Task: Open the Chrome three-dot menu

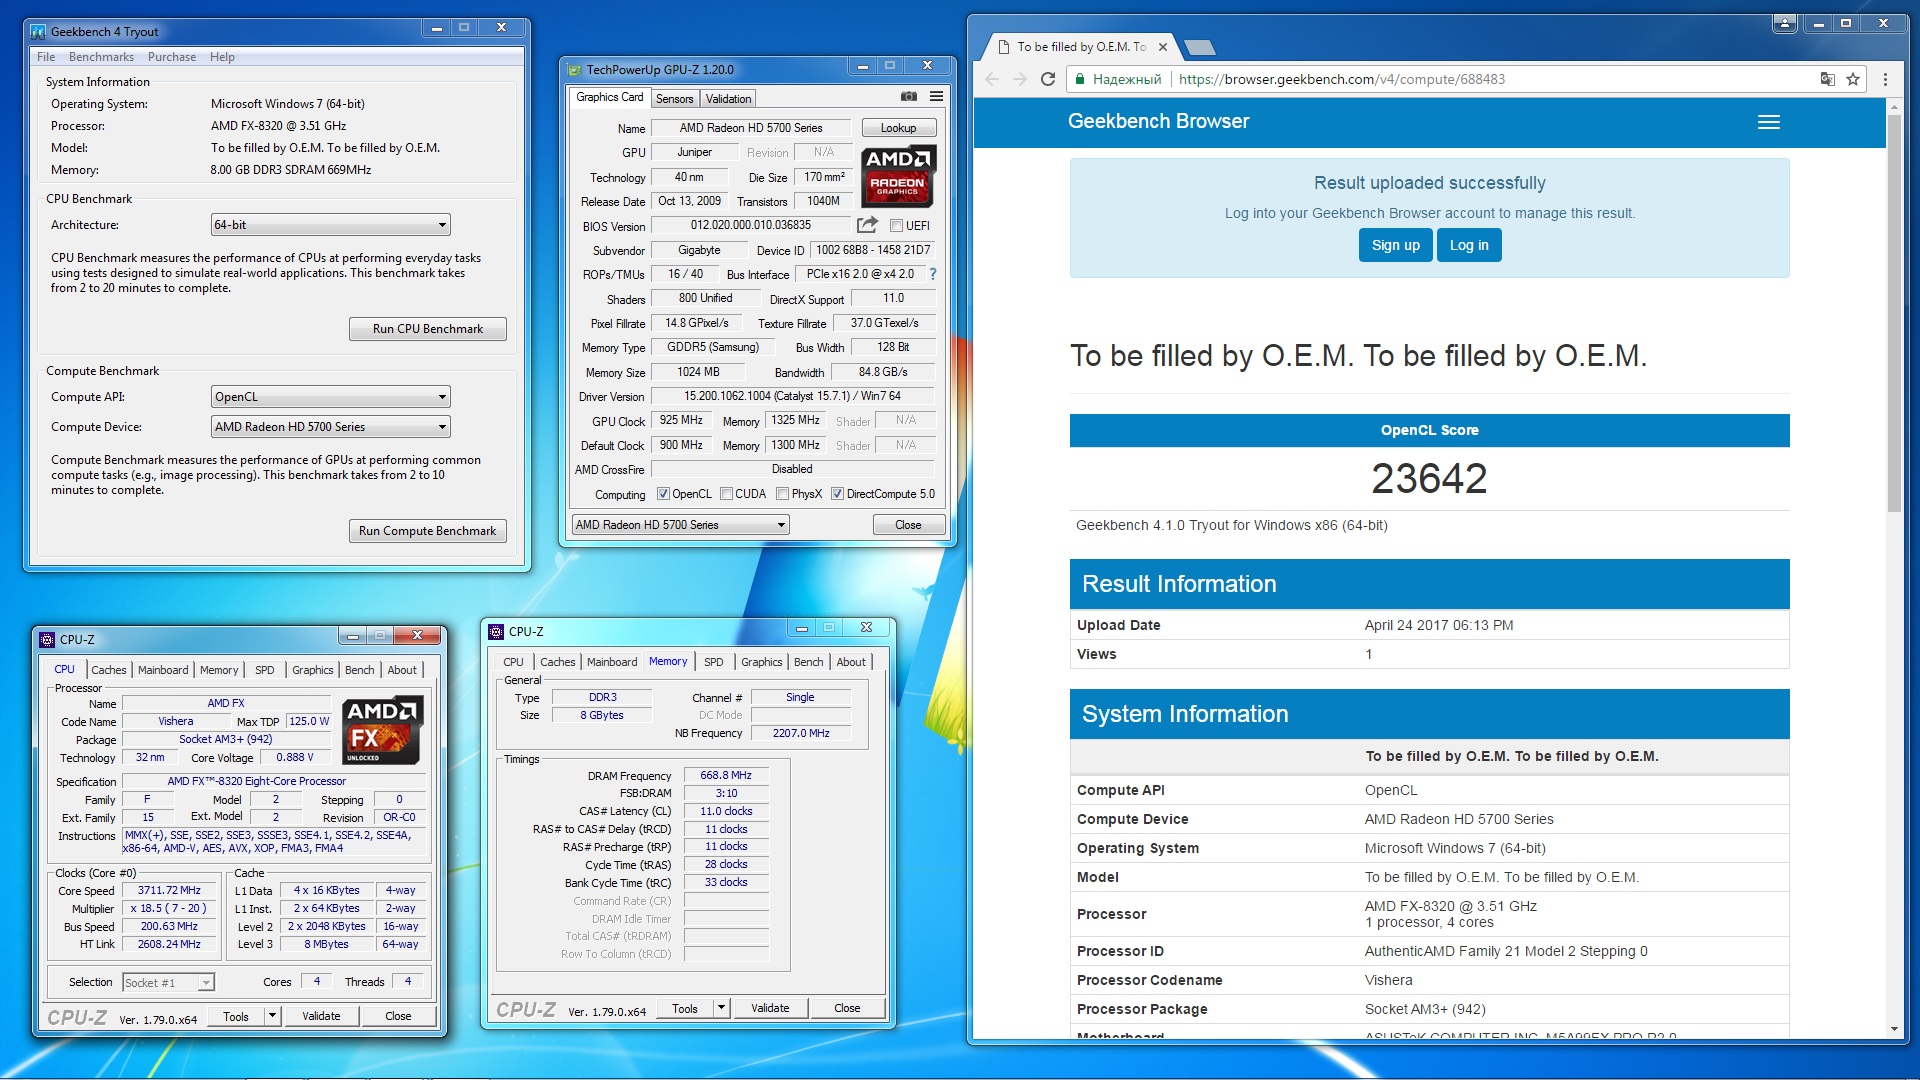Action: [x=1885, y=79]
